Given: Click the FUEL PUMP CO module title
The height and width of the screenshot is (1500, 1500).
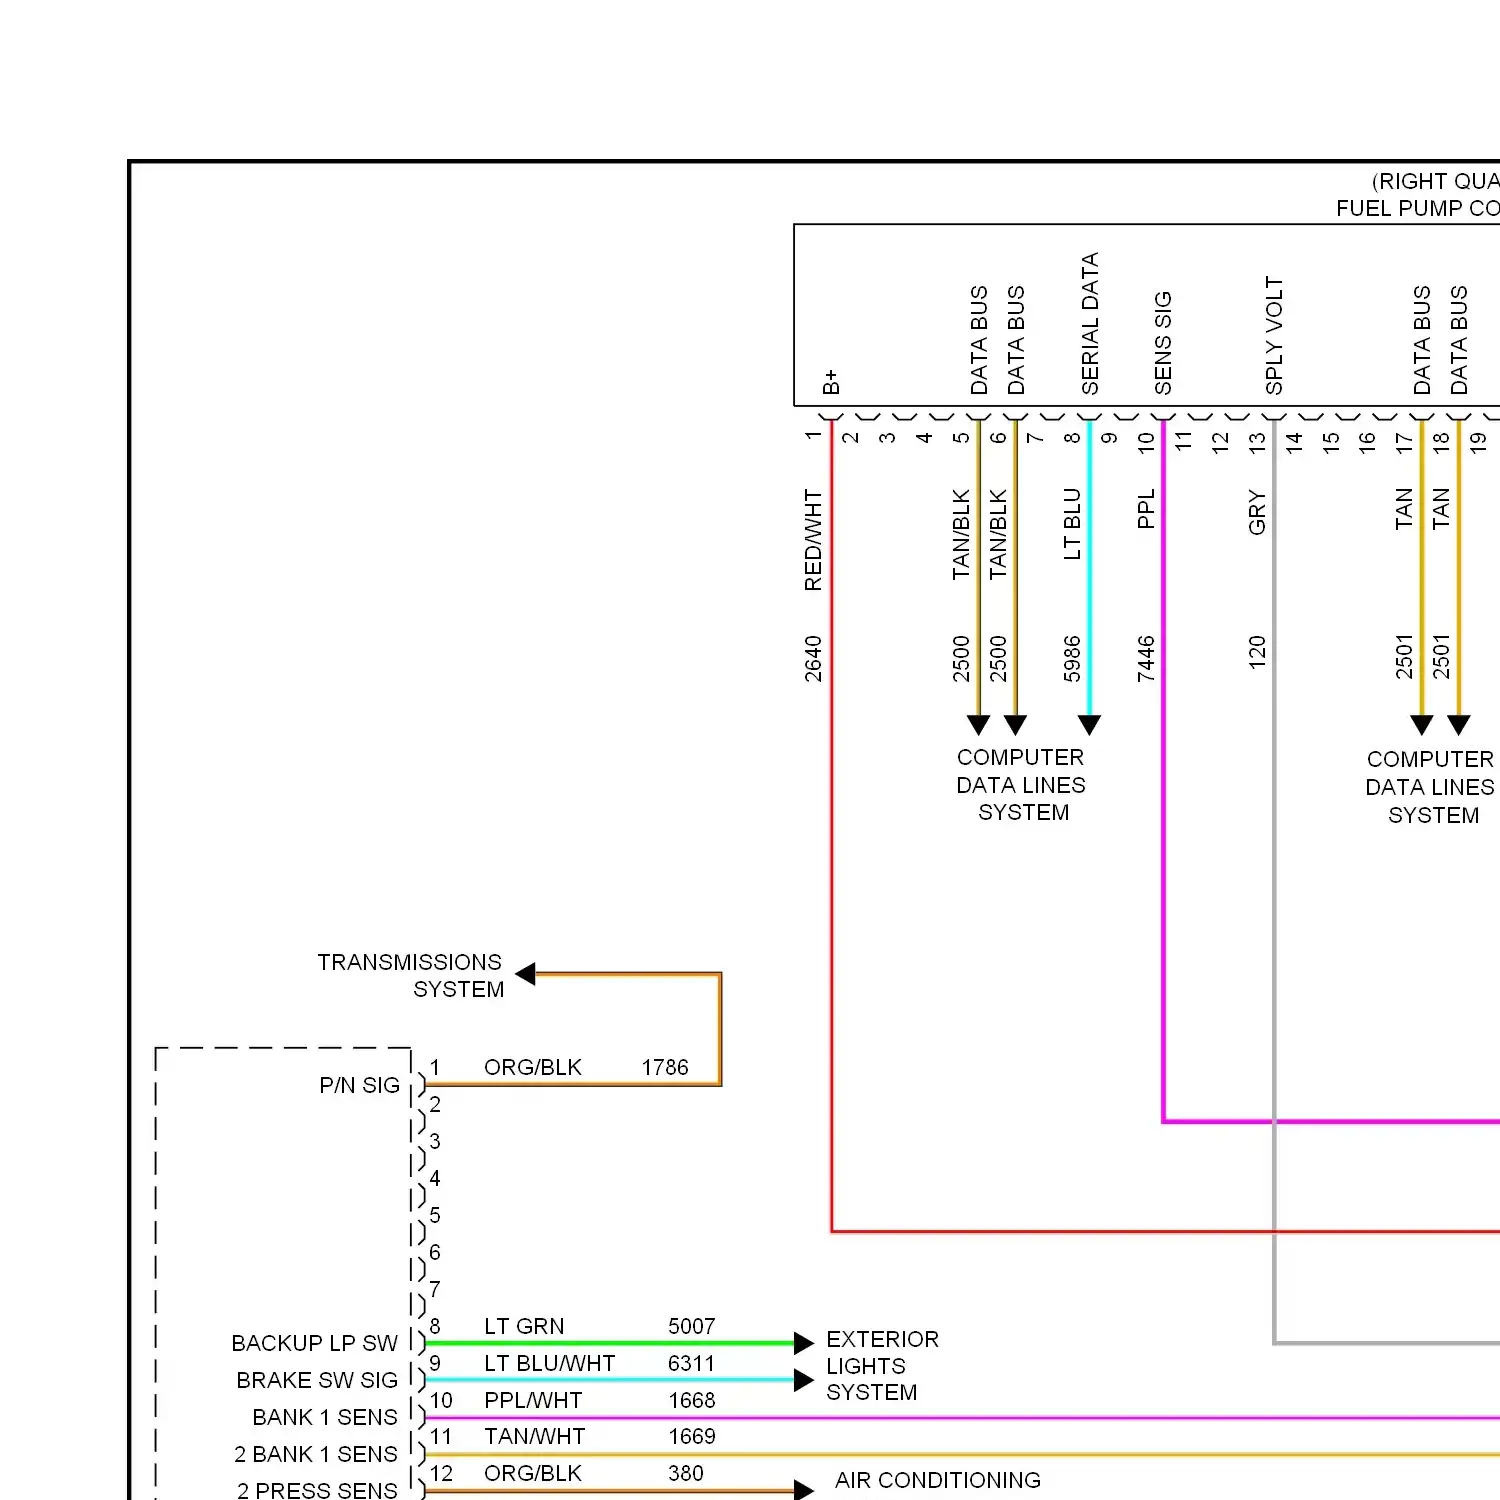Looking at the screenshot, I should pos(1417,208).
